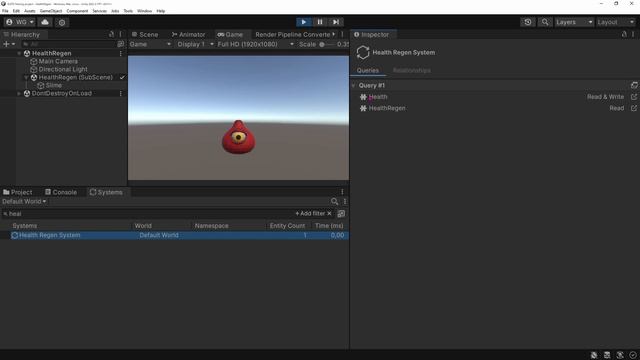Click the Step frame button
This screenshot has height=360, width=640.
pos(336,22)
